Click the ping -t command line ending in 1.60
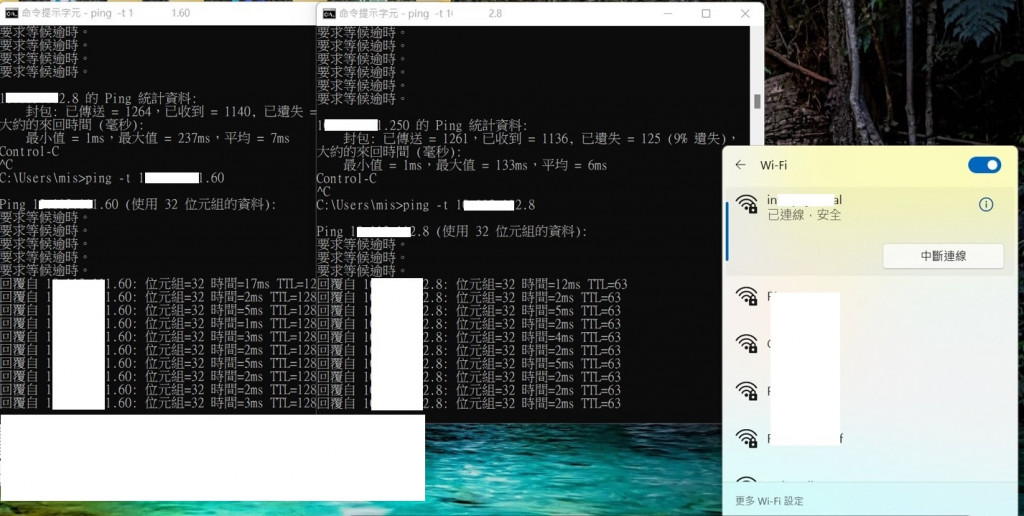 click(112, 178)
